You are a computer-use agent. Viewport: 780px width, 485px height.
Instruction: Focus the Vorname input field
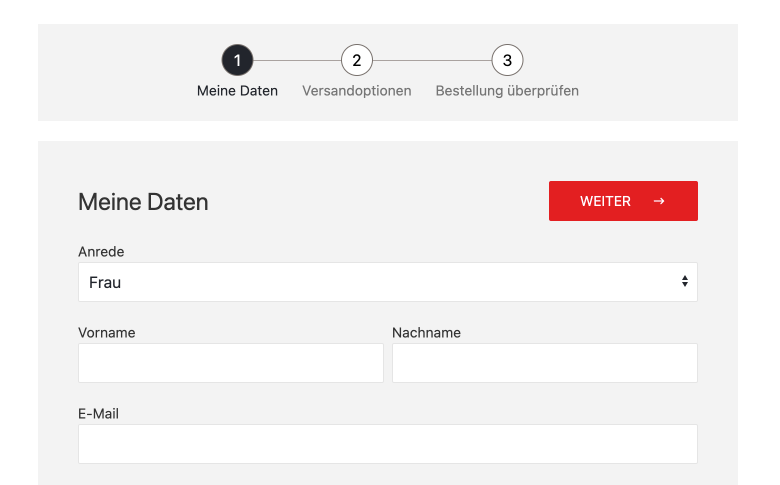click(x=231, y=363)
